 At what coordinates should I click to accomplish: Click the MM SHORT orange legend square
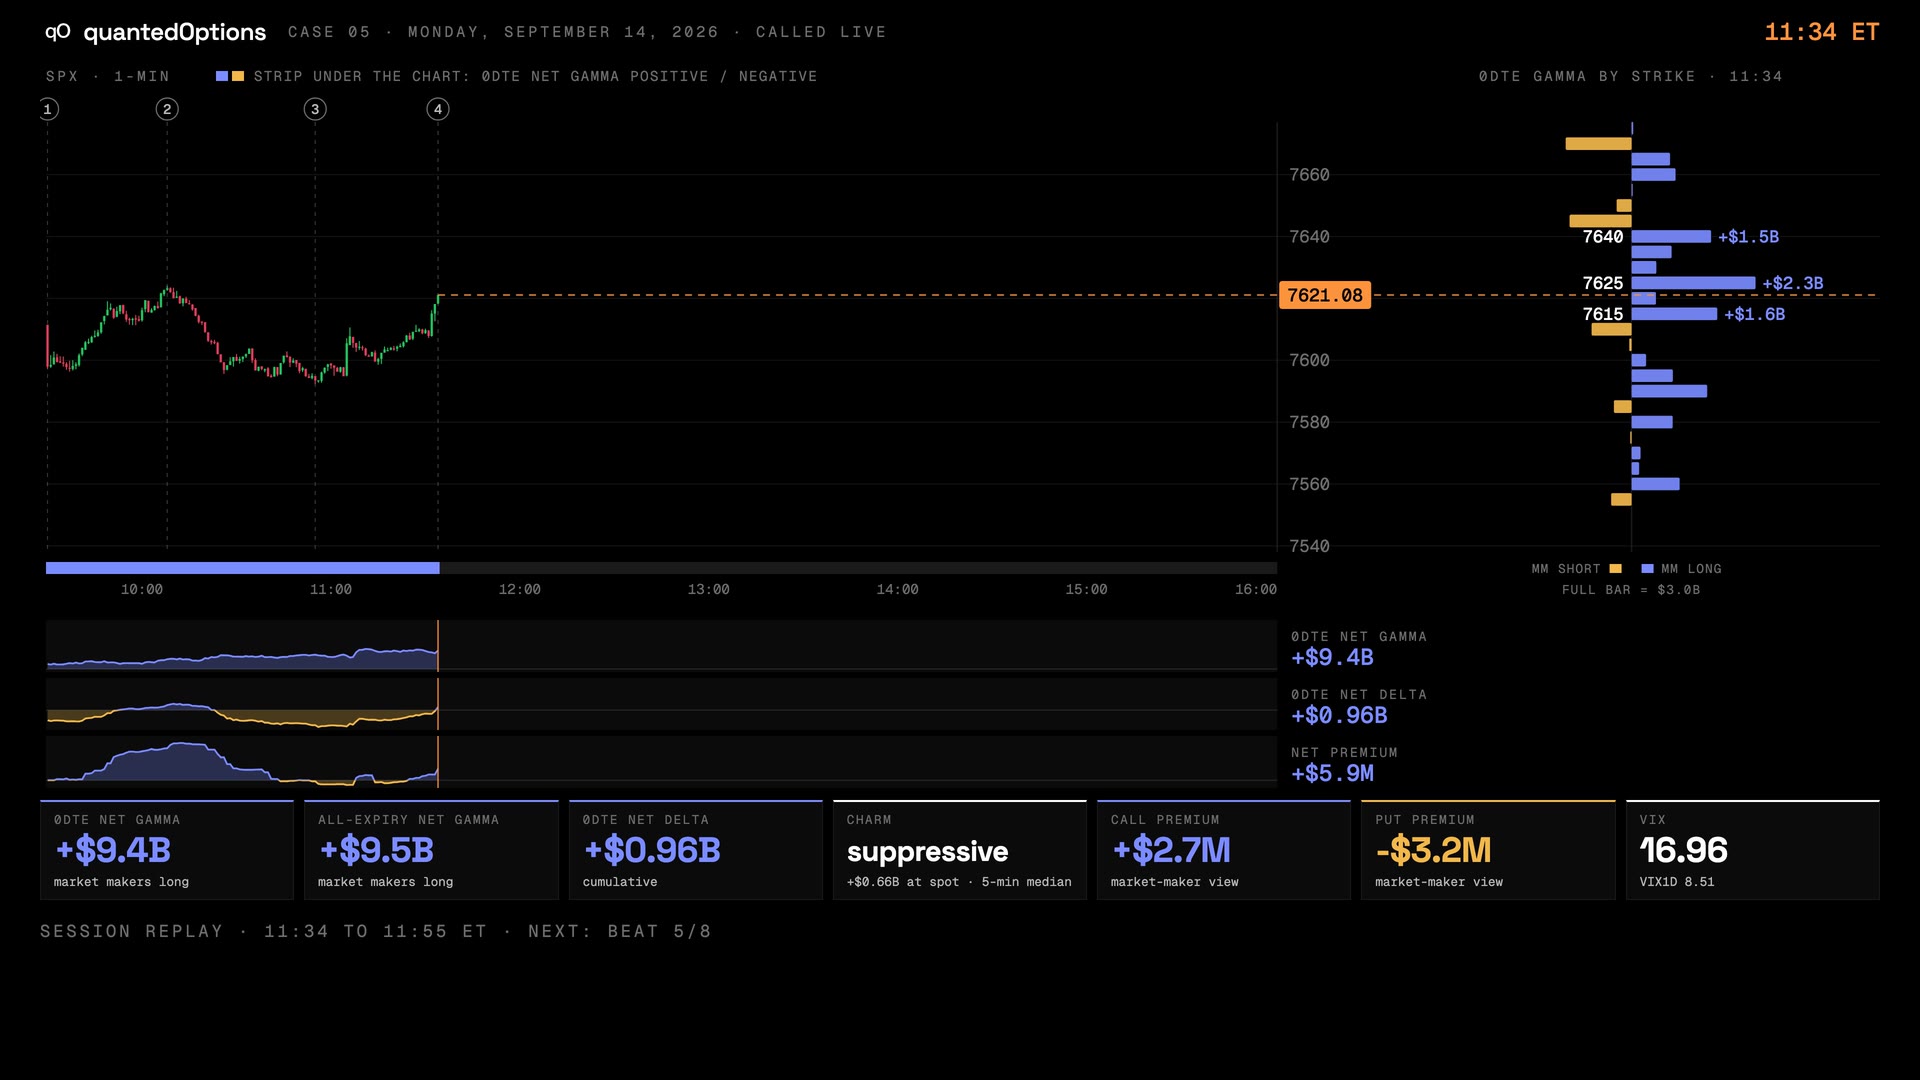(x=1615, y=568)
